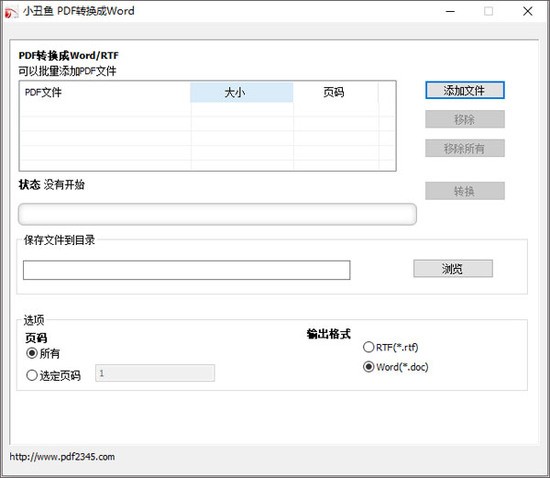Image resolution: width=550 pixels, height=478 pixels.
Task: Click the conversion progress bar
Action: click(x=217, y=214)
